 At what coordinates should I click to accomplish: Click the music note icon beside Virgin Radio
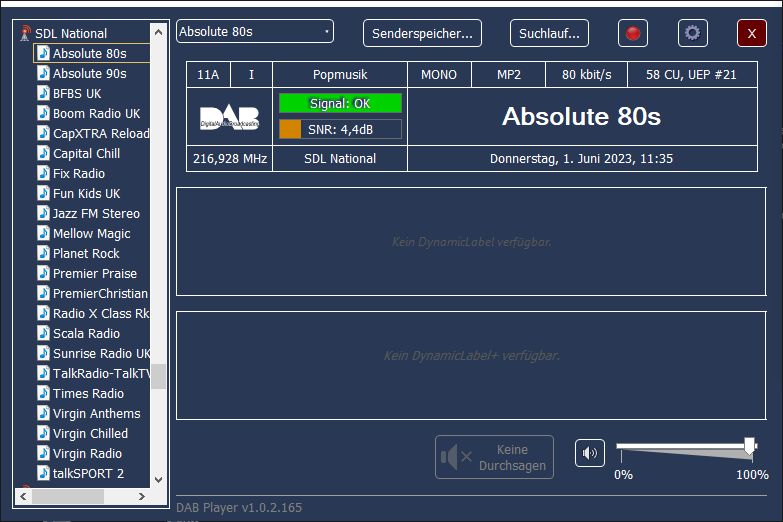[x=43, y=453]
